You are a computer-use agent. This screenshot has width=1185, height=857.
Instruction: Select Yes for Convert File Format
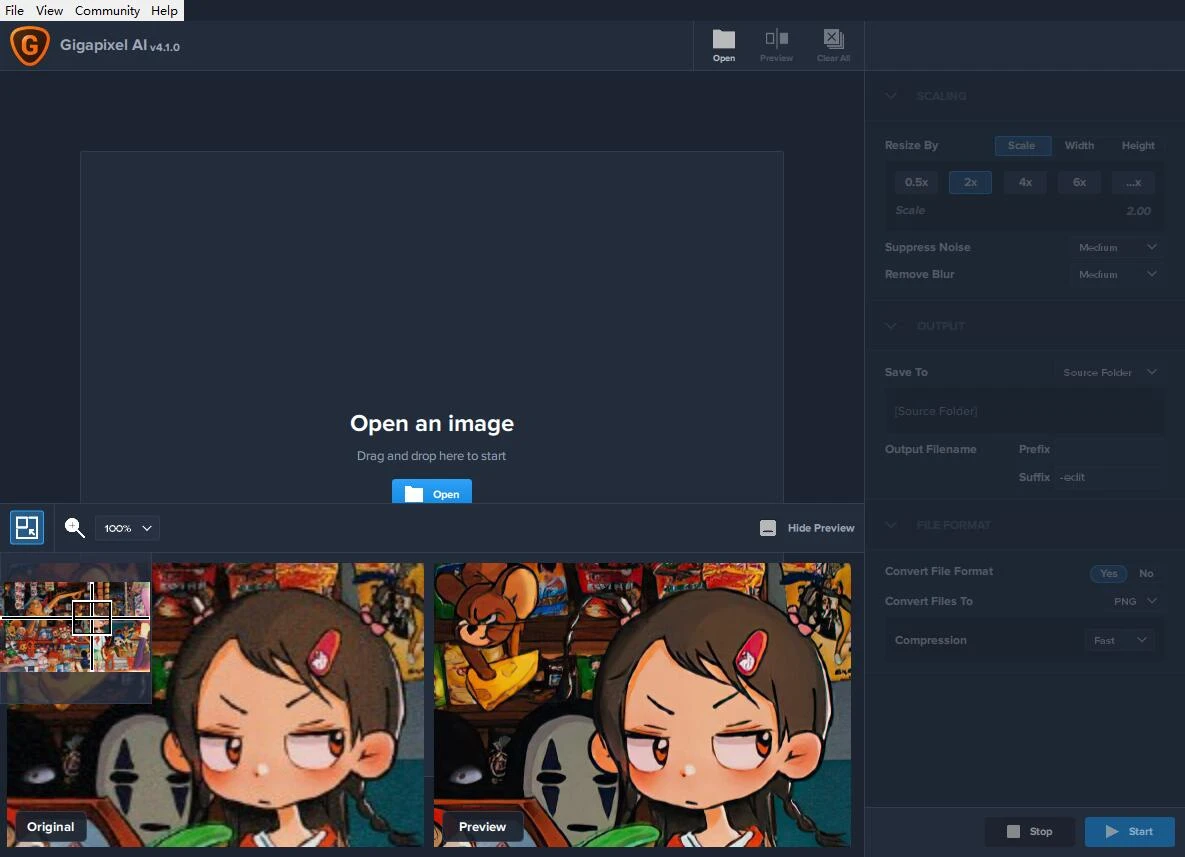click(1108, 573)
